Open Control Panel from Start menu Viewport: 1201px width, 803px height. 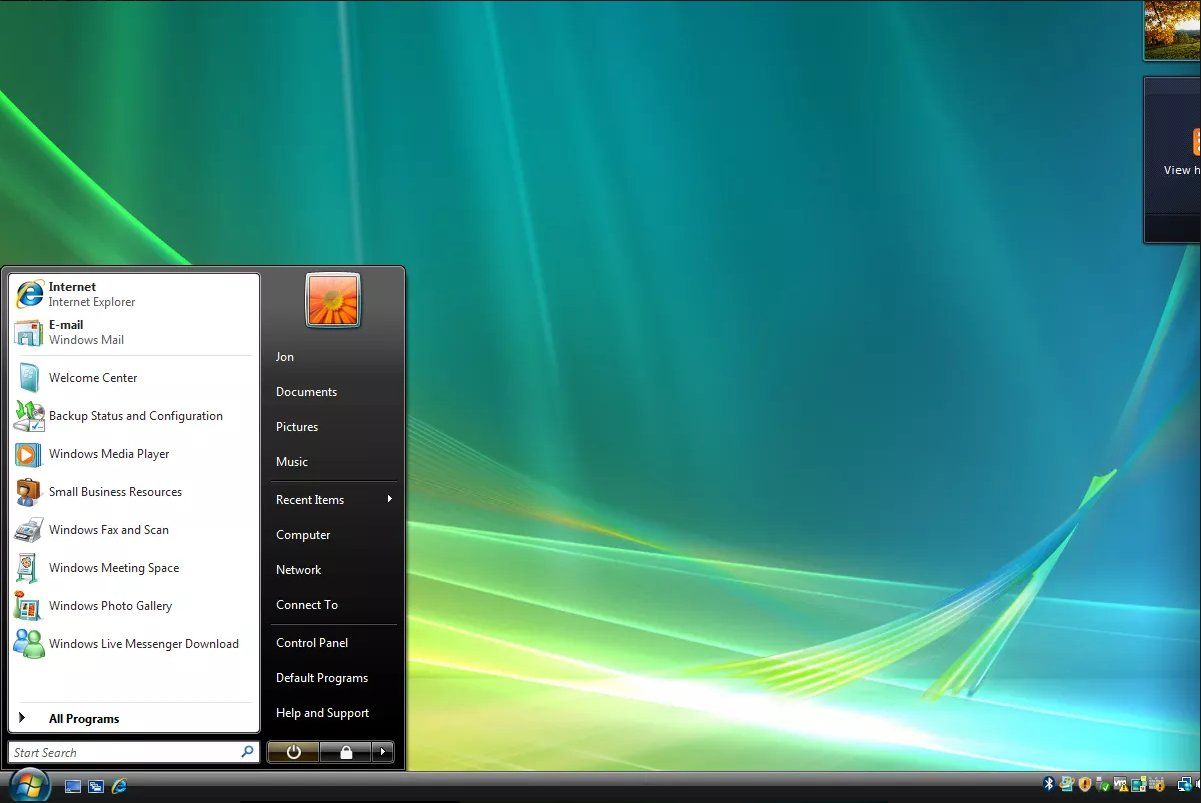(312, 643)
